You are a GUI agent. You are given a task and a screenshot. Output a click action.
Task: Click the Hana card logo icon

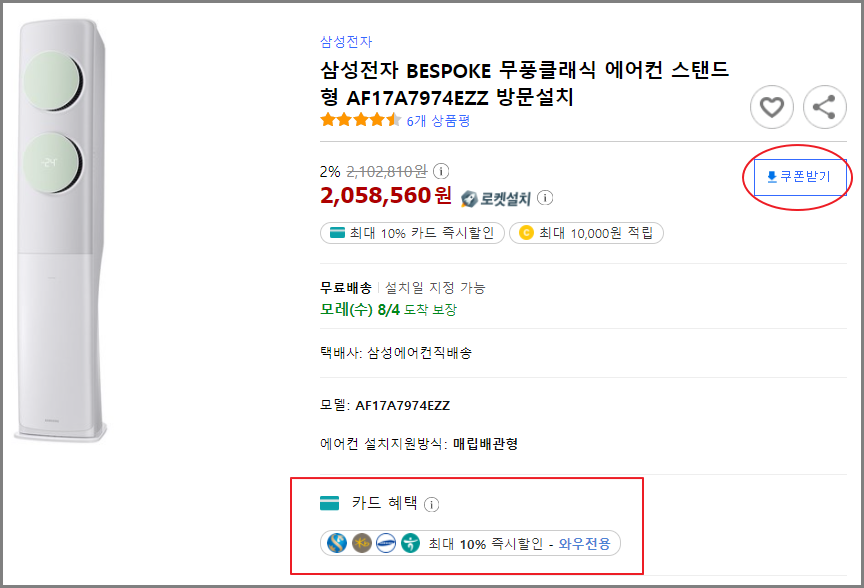pos(410,543)
